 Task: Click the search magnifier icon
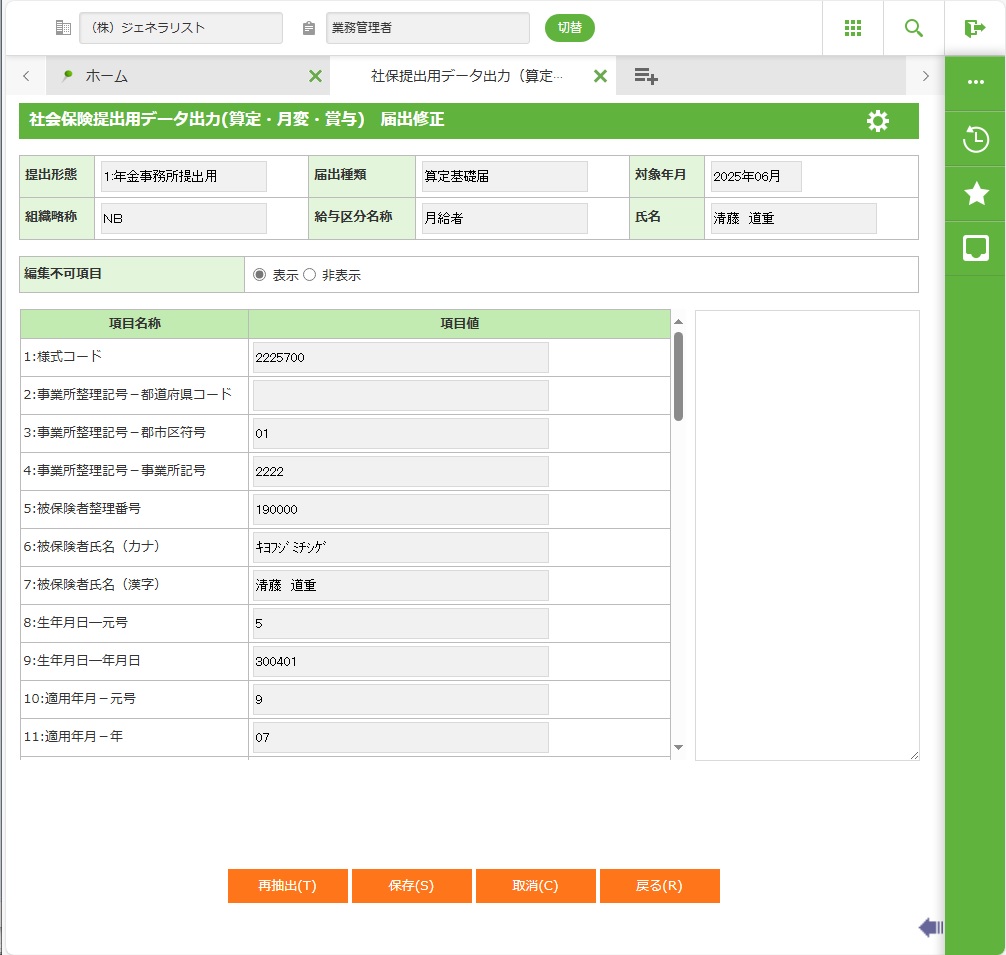click(x=913, y=28)
